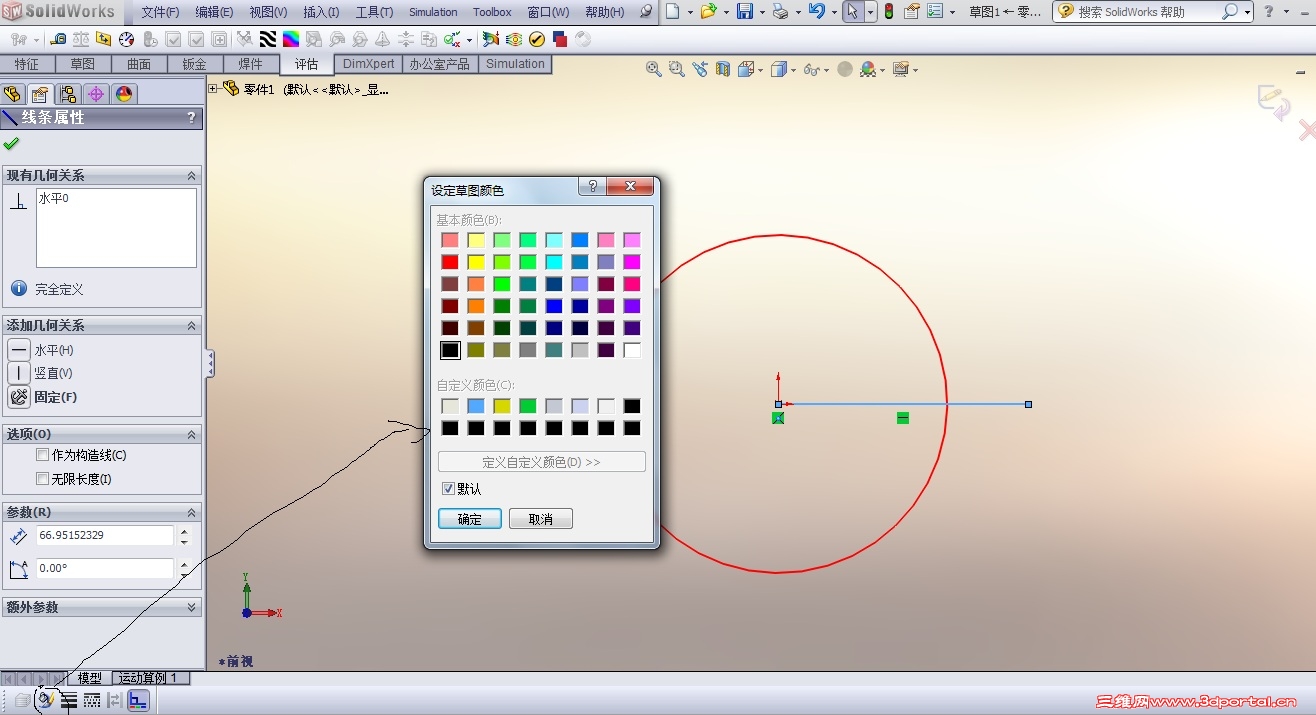Image resolution: width=1316 pixels, height=715 pixels.
Task: Click the Print icon
Action: 780,12
